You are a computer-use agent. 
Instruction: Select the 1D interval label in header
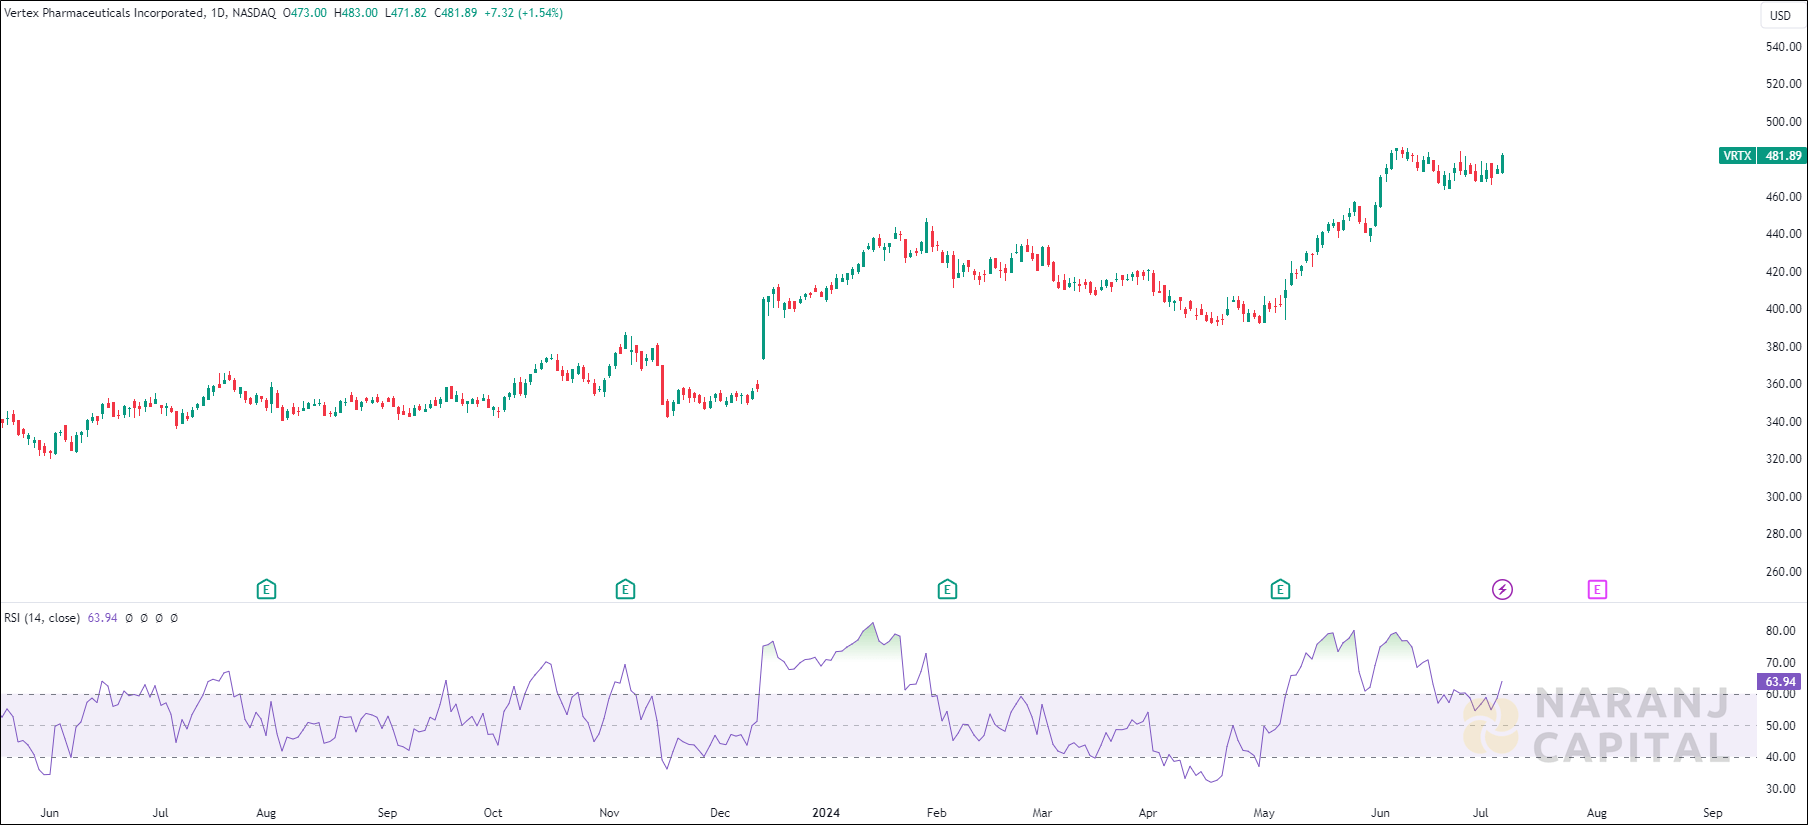click(x=218, y=13)
